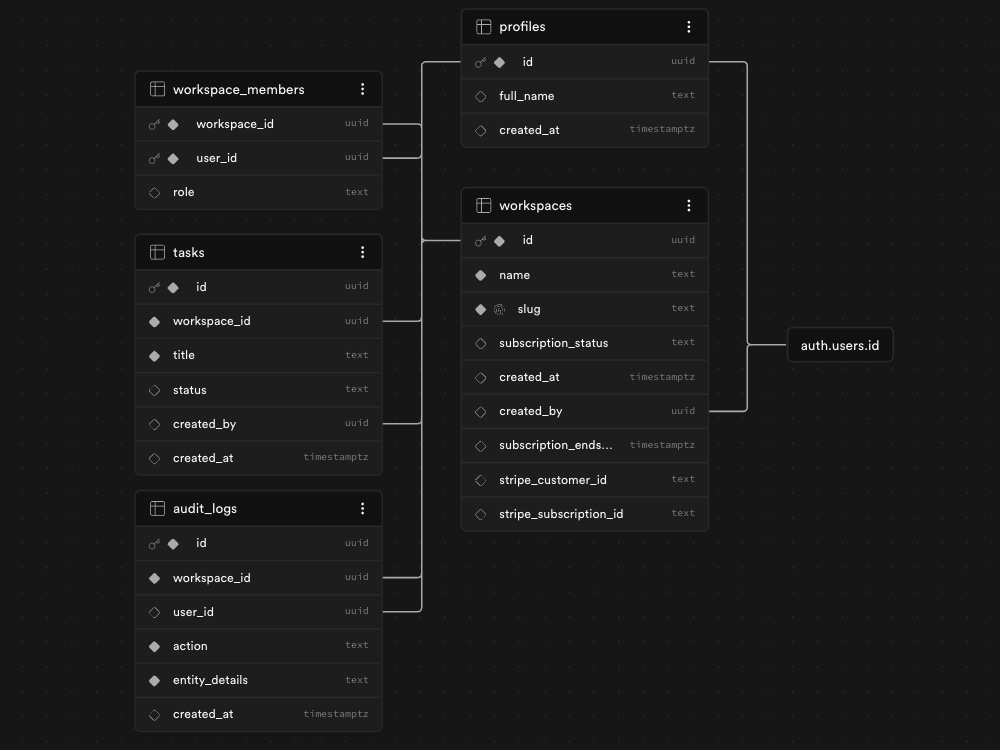Click the key icon on workspace_members user_id row
The height and width of the screenshot is (750, 1000).
pyautogui.click(x=154, y=159)
